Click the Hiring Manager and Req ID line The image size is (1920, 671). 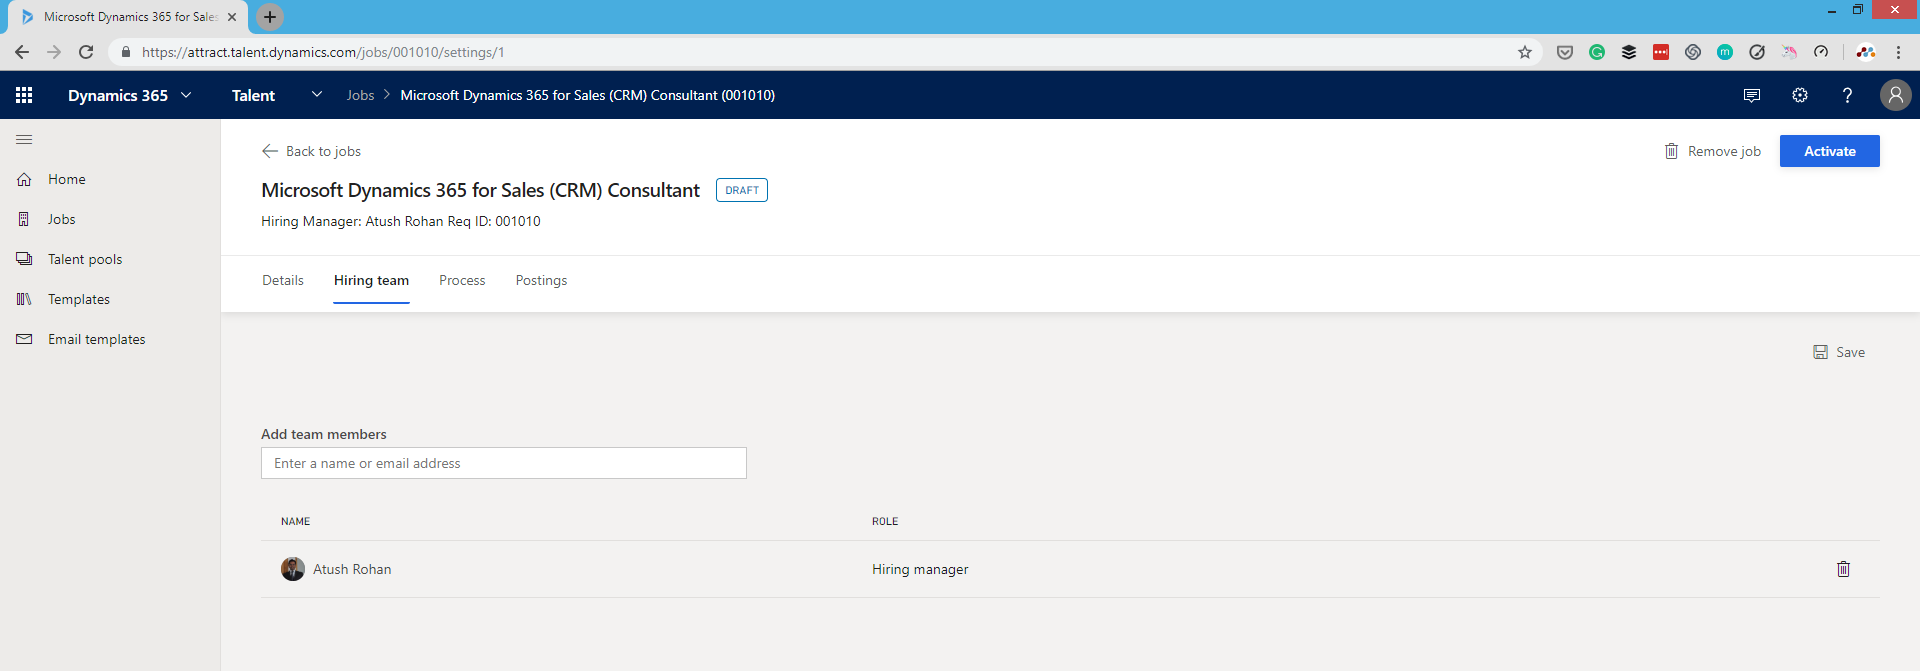[401, 221]
